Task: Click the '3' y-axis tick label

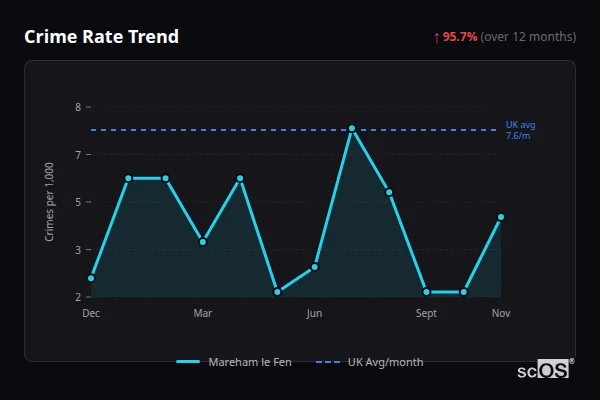Action: tap(78, 250)
